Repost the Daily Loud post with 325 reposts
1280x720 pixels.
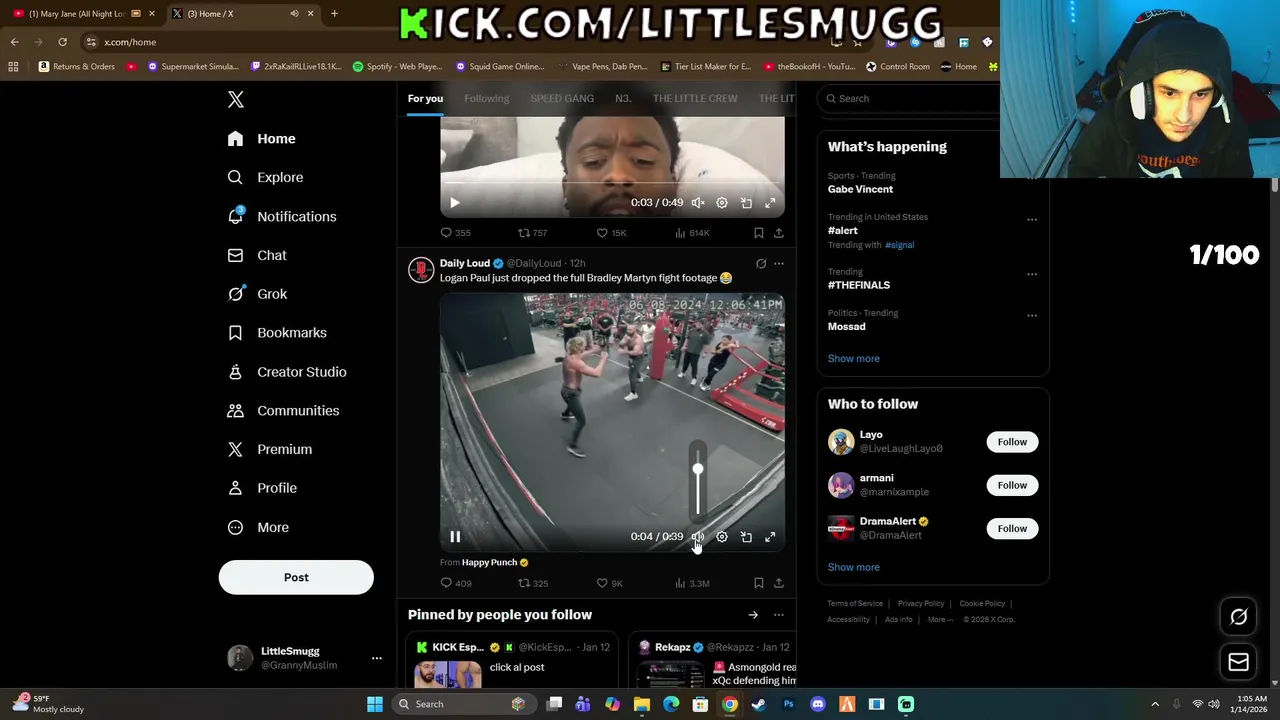[x=532, y=583]
